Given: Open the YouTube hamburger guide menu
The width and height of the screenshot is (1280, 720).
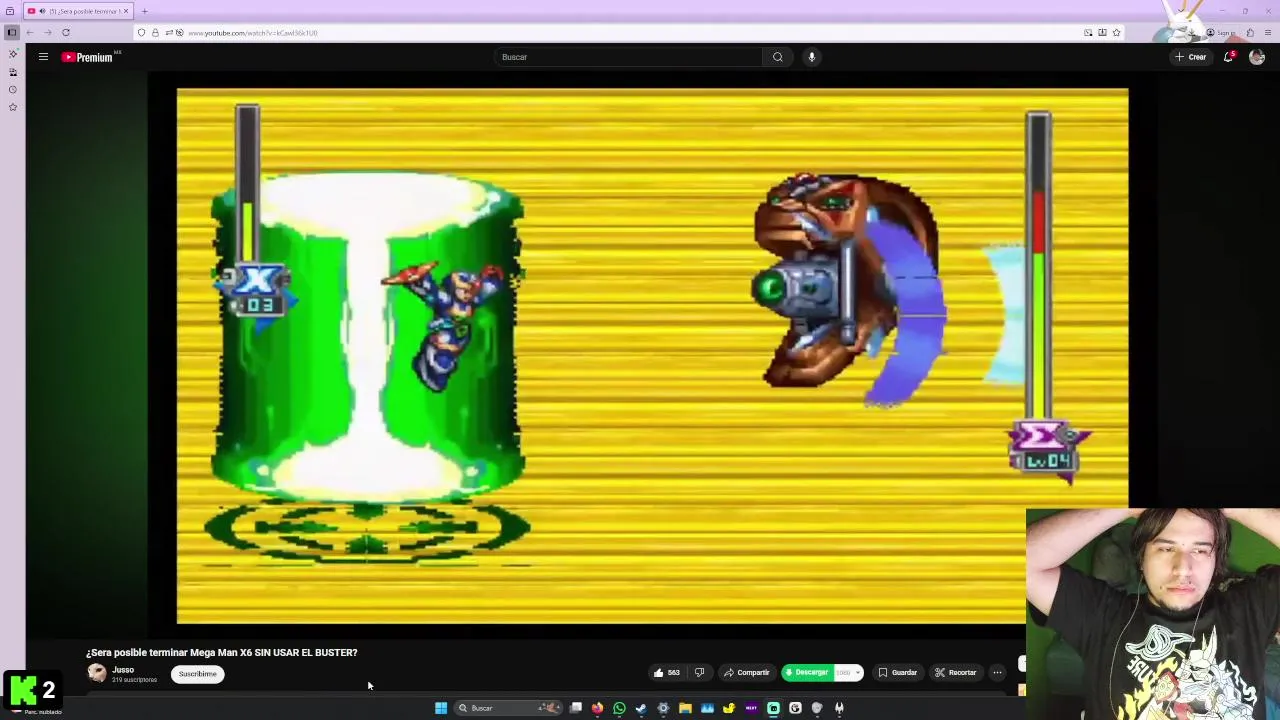Looking at the screenshot, I should point(43,57).
